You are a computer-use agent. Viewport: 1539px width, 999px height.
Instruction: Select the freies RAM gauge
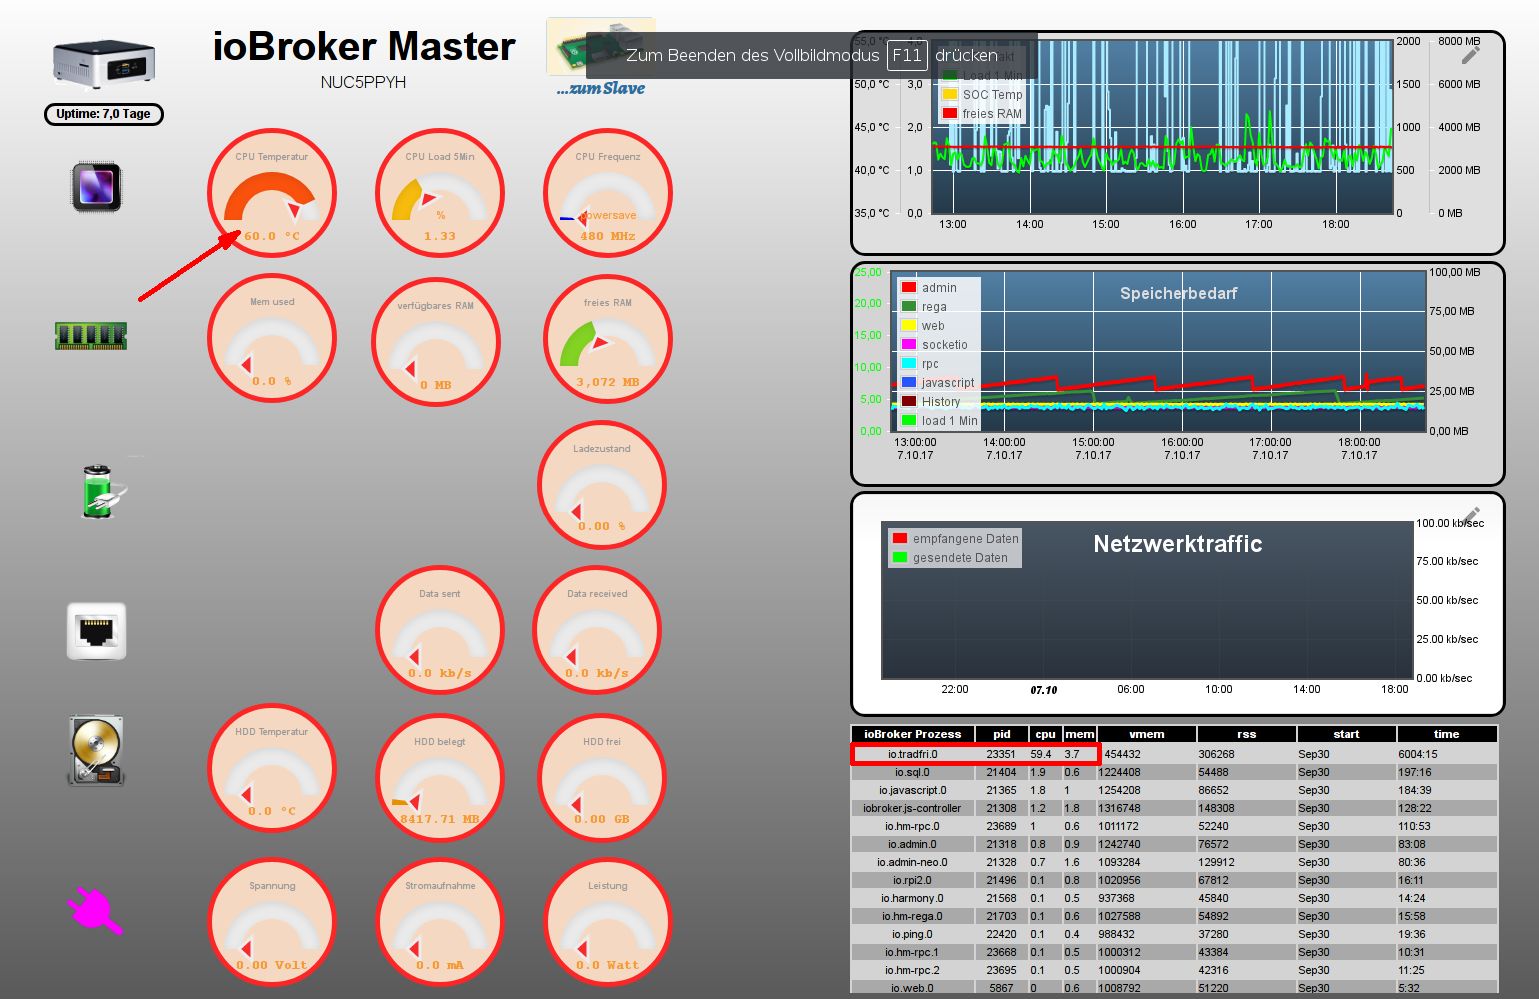608,339
